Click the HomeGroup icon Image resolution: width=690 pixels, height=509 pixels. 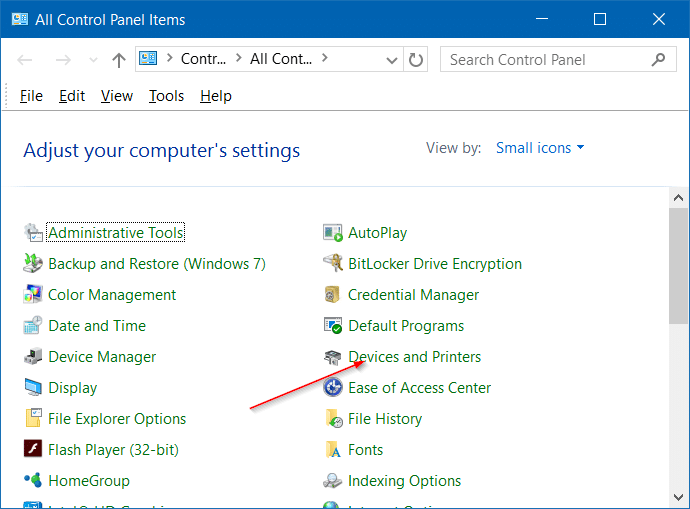tap(33, 480)
